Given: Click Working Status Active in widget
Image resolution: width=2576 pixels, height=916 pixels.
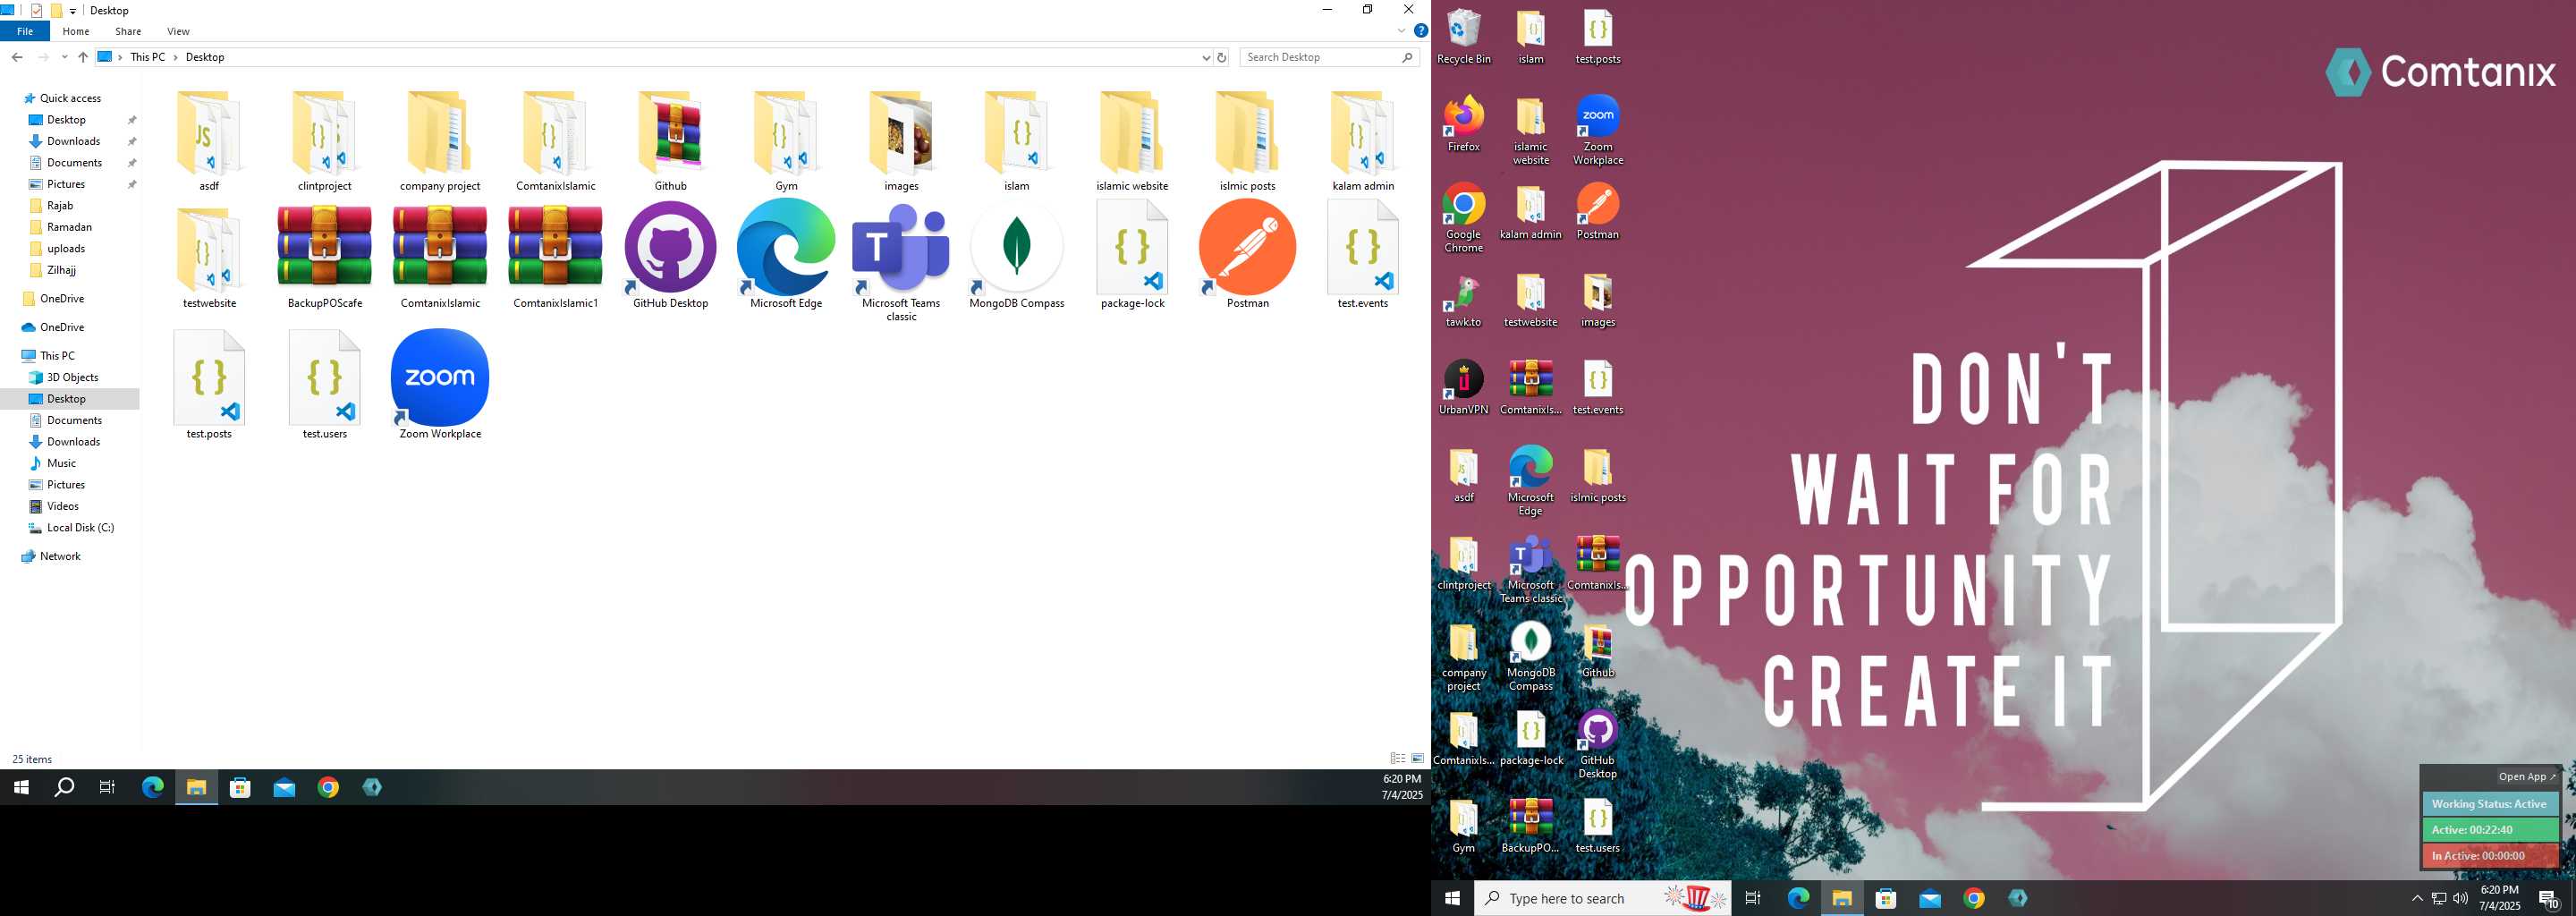Looking at the screenshot, I should pos(2489,804).
